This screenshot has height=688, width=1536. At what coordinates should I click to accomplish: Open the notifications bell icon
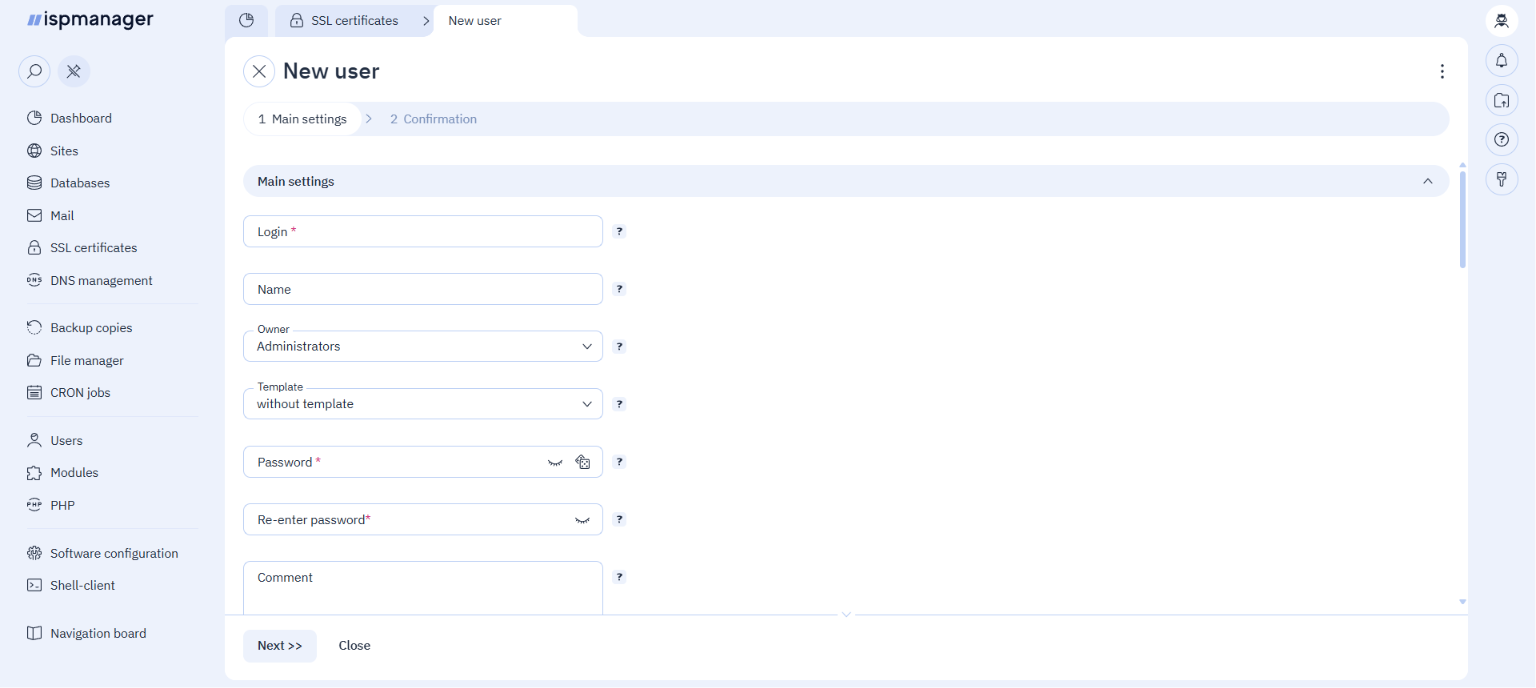[1501, 60]
